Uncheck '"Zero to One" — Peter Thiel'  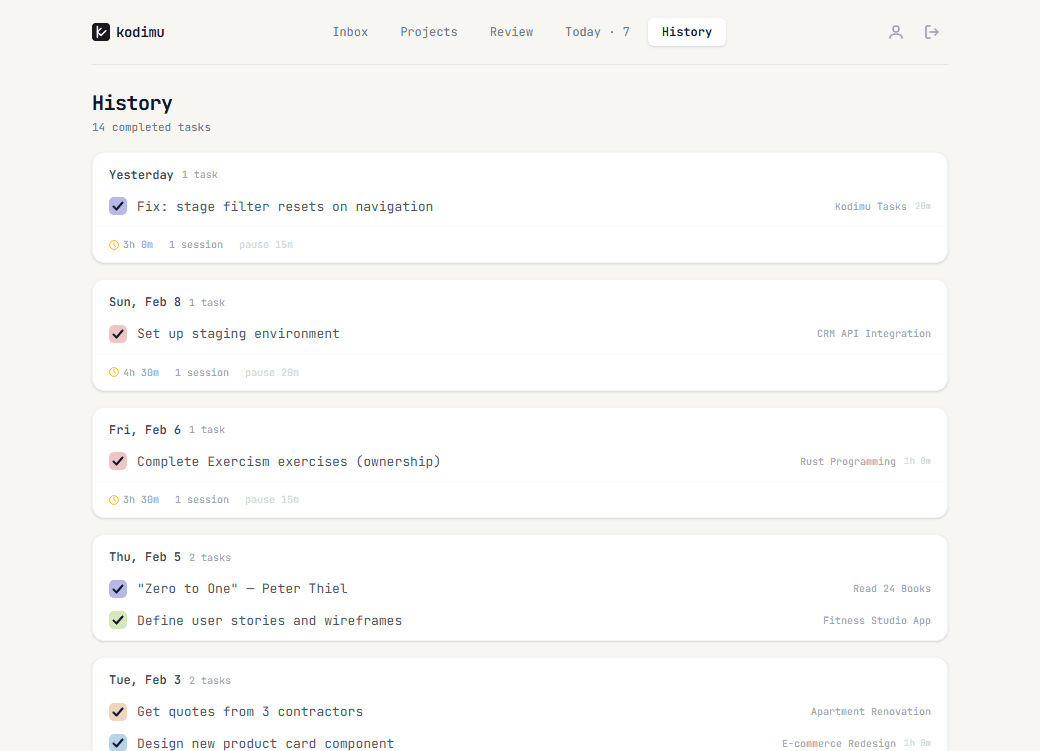pyautogui.click(x=118, y=588)
